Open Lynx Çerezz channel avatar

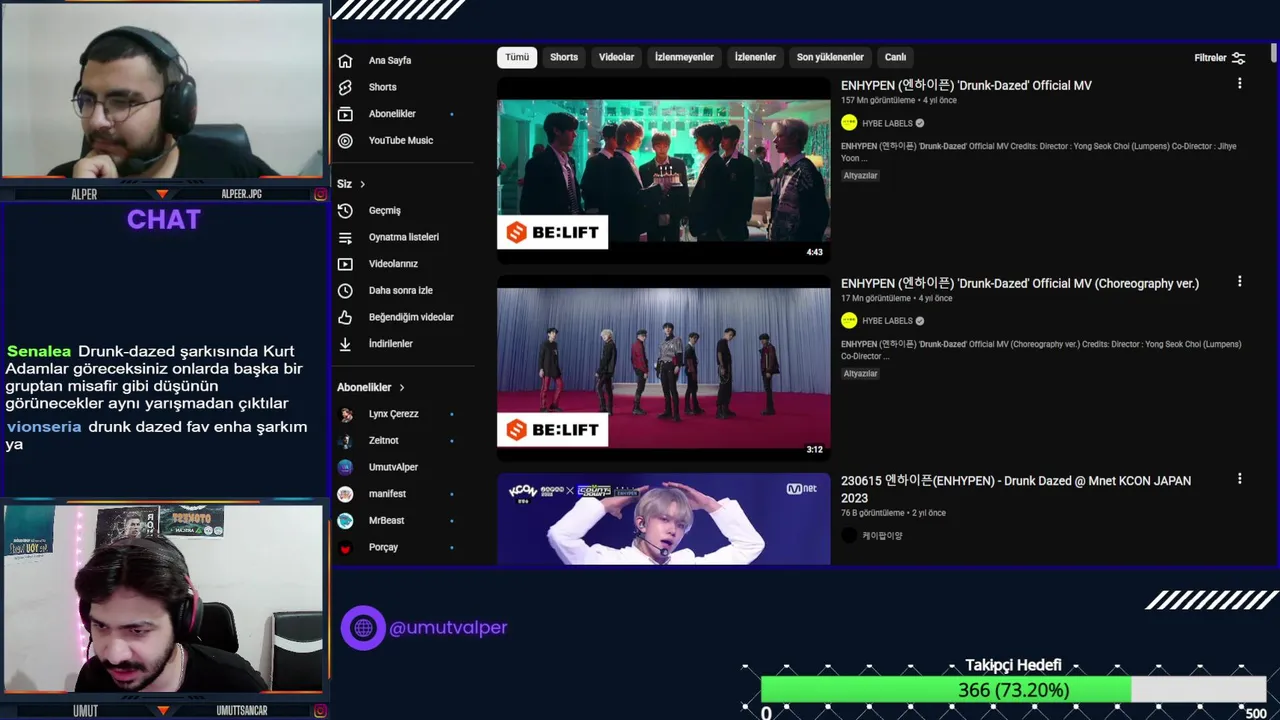click(345, 414)
